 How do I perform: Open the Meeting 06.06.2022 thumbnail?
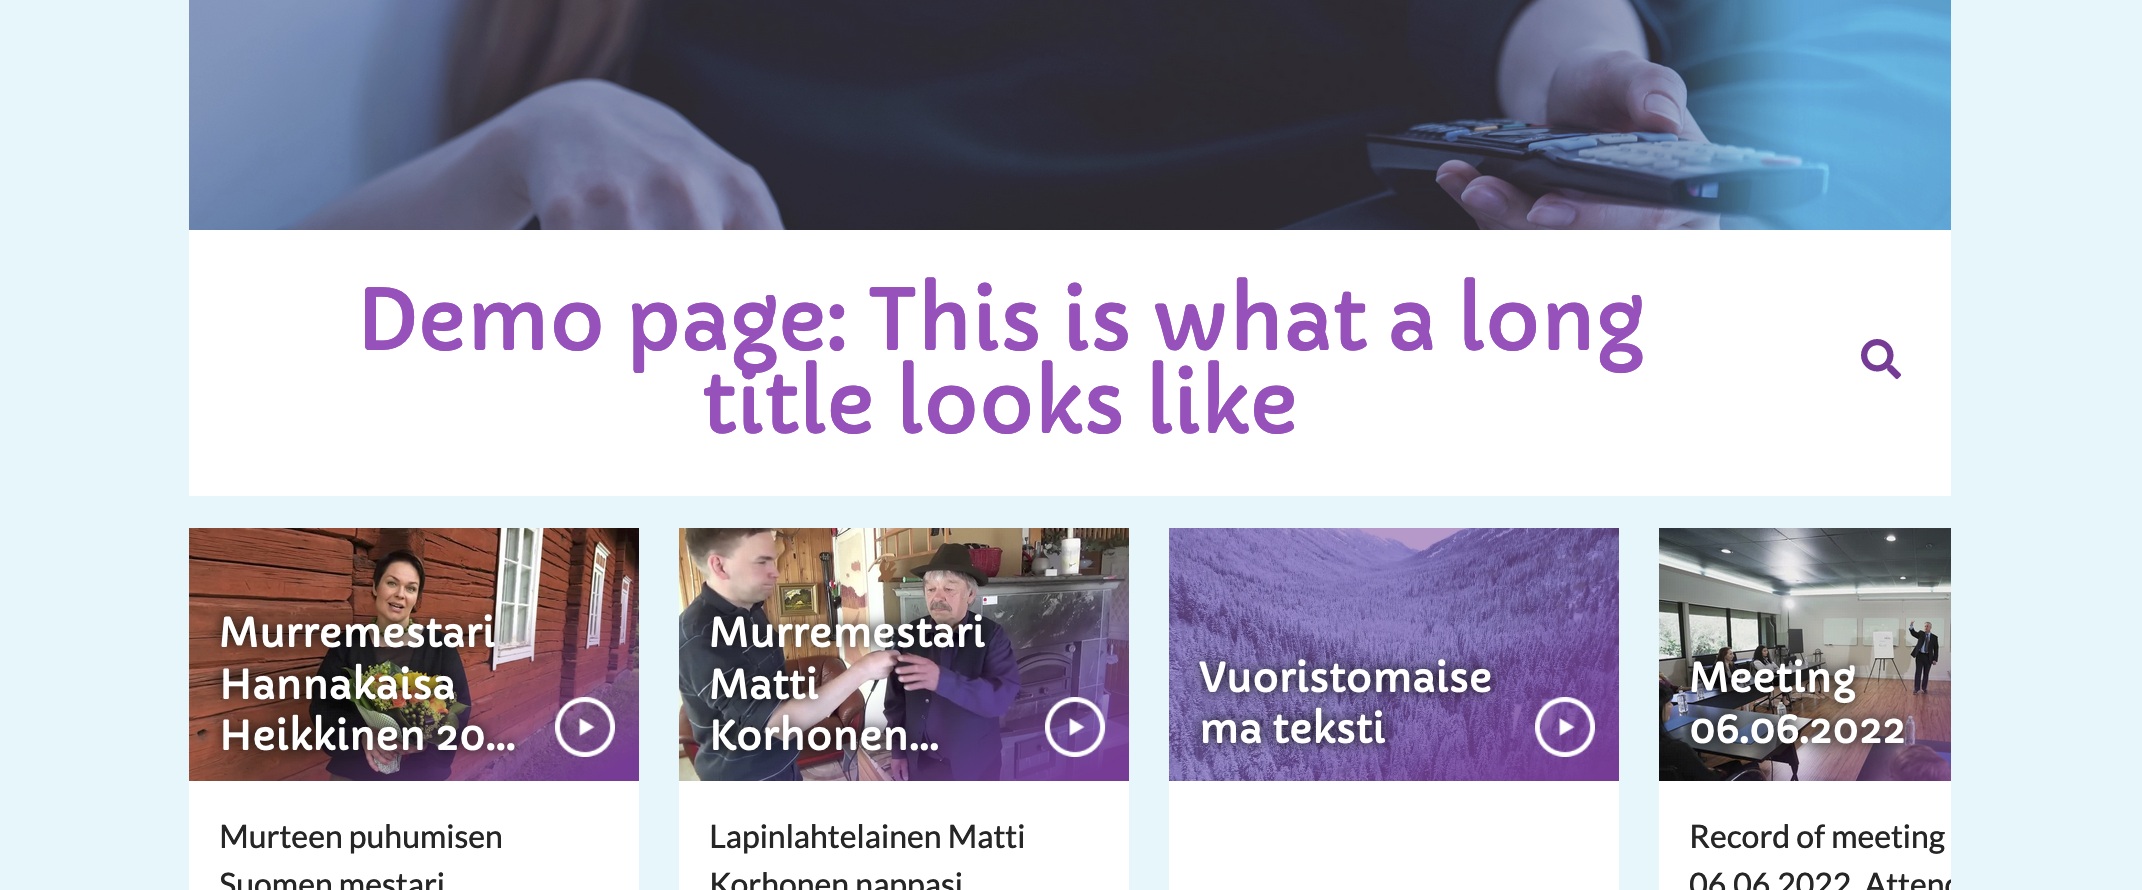pos(1805,654)
